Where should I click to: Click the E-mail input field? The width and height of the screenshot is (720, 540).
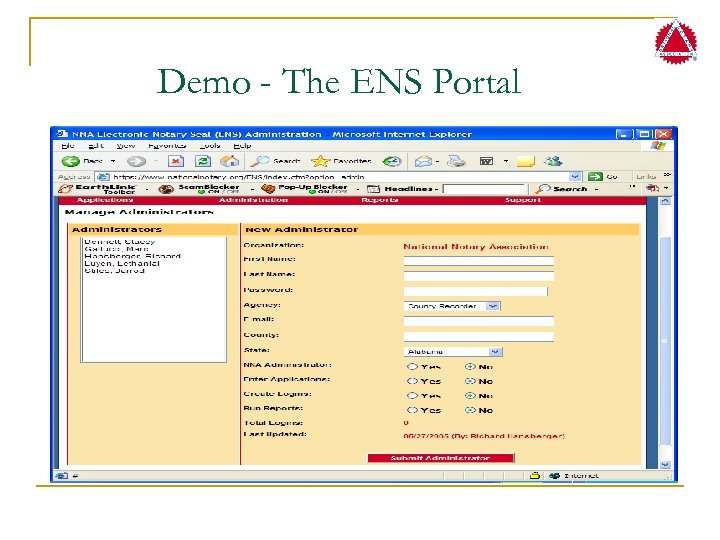[x=478, y=321]
